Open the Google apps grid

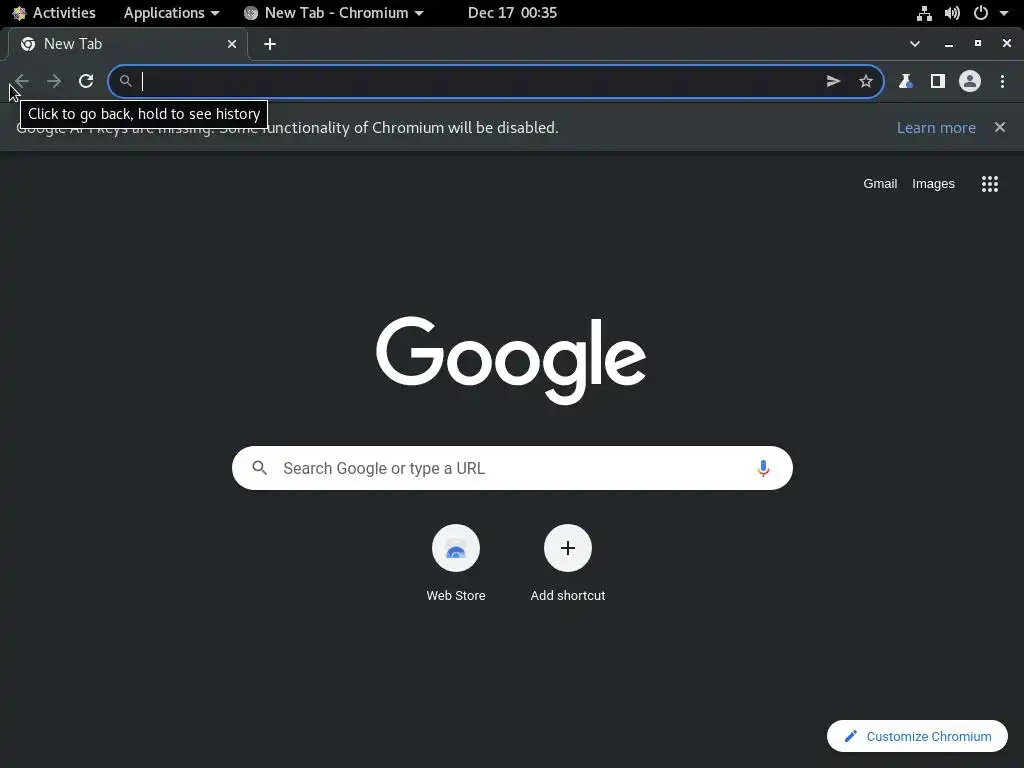coord(989,184)
